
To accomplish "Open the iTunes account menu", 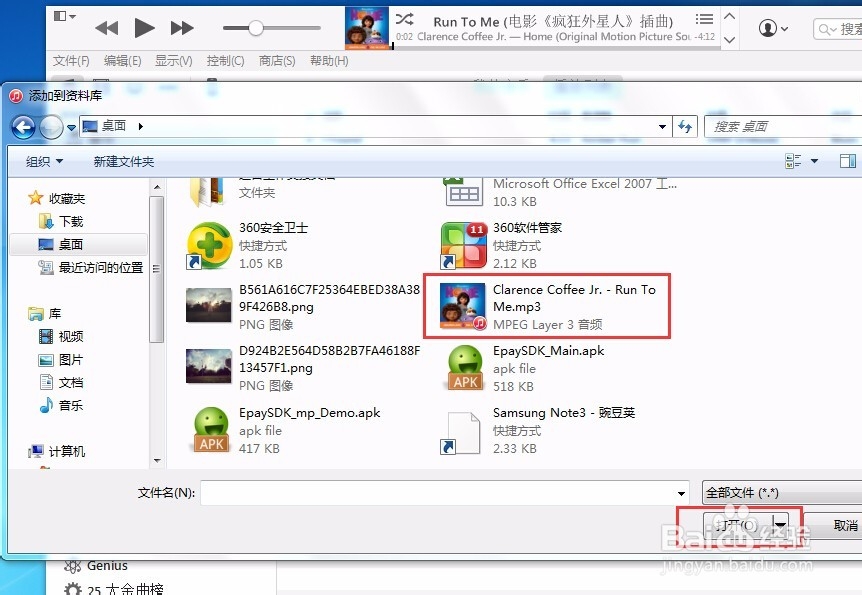I will (773, 28).
